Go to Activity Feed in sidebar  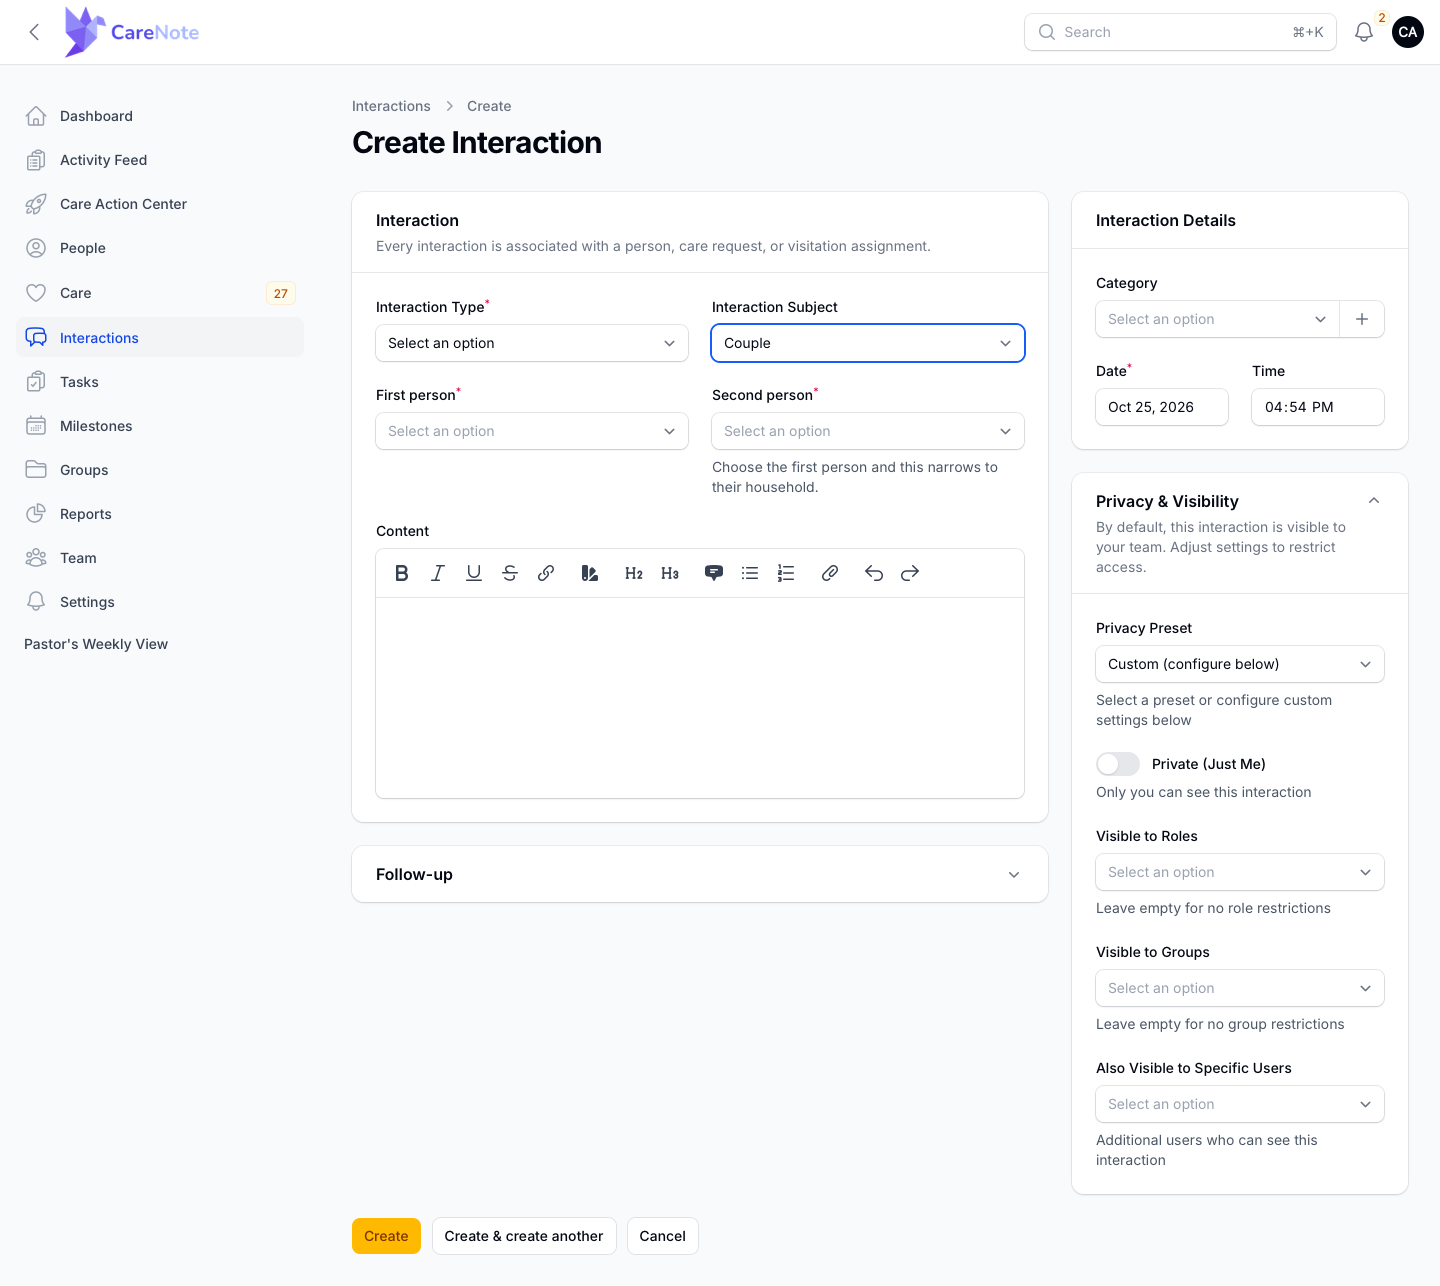click(160, 160)
